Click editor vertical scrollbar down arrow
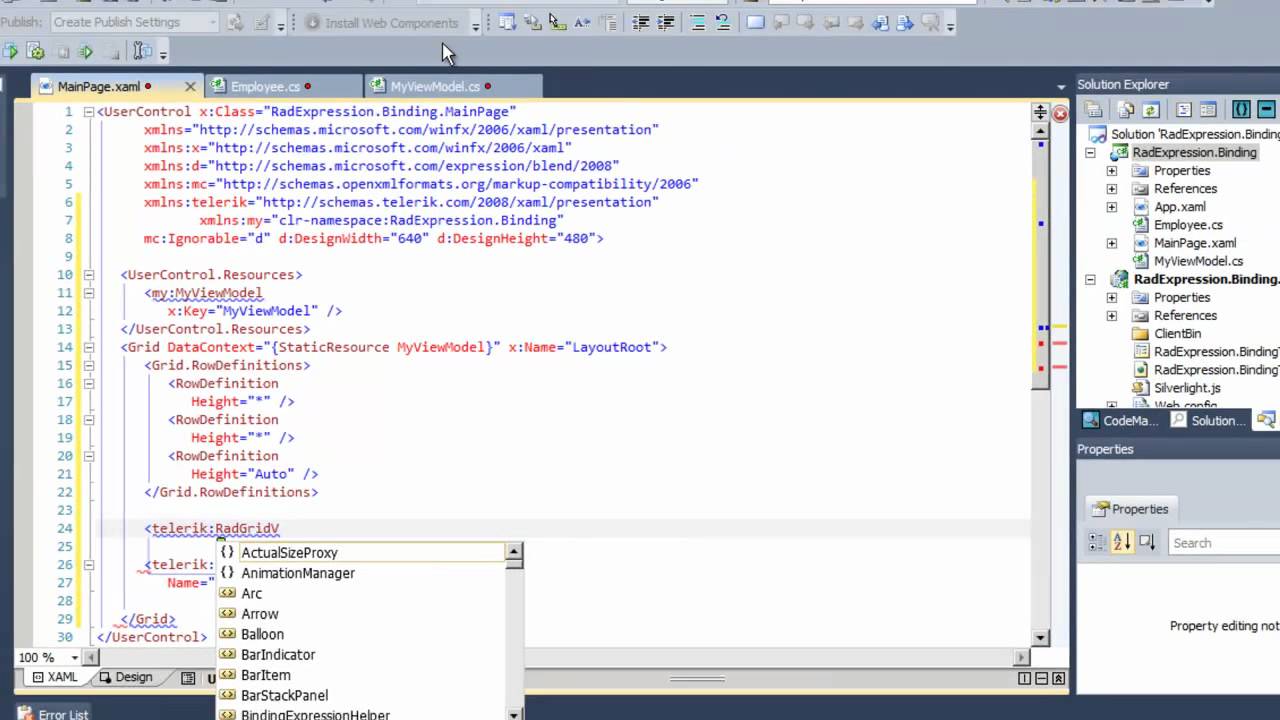 point(1040,637)
